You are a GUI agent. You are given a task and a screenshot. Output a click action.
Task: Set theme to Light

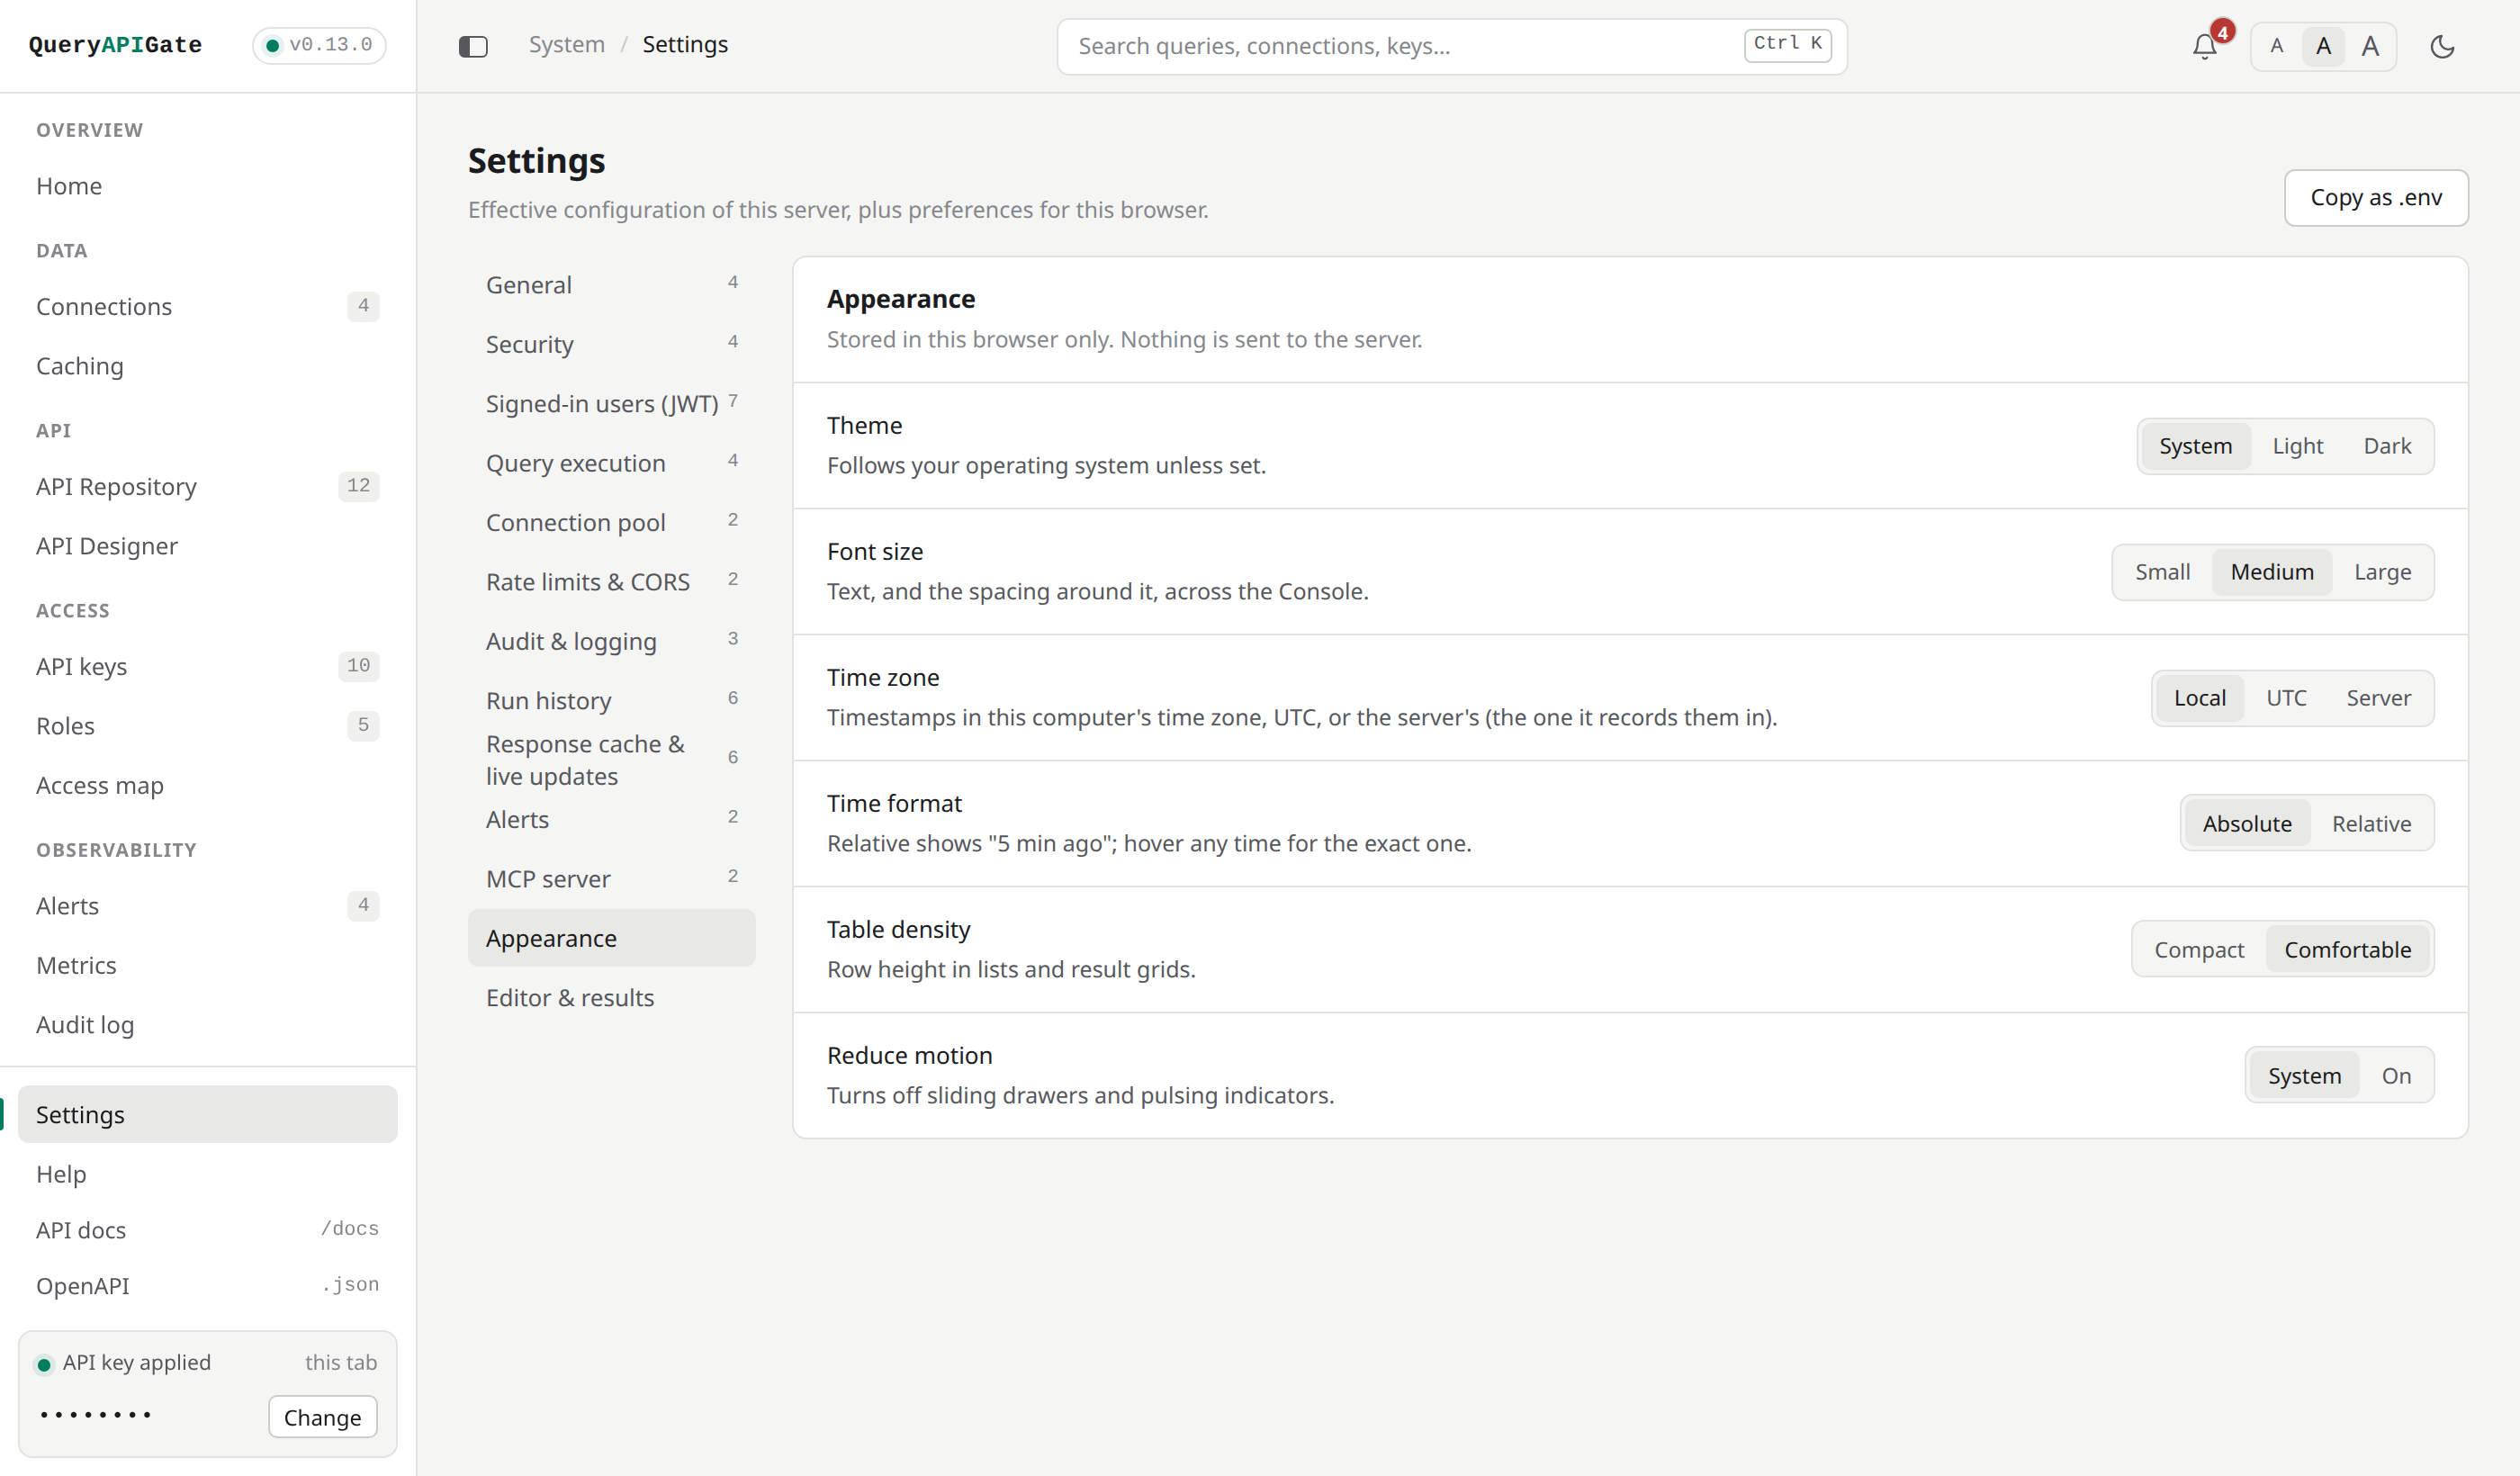click(x=2297, y=446)
